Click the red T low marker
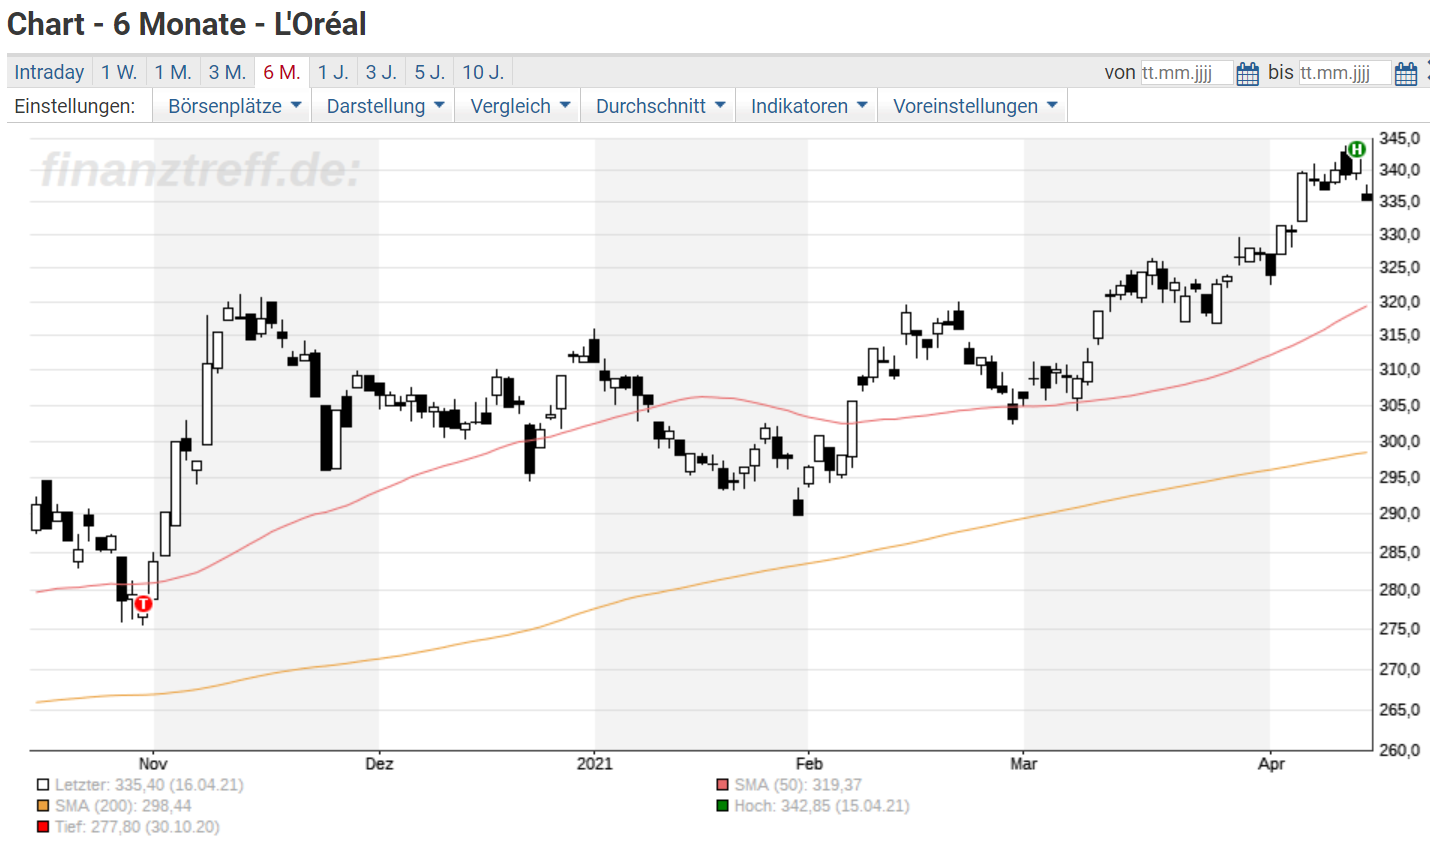This screenshot has width=1430, height=846. click(143, 603)
